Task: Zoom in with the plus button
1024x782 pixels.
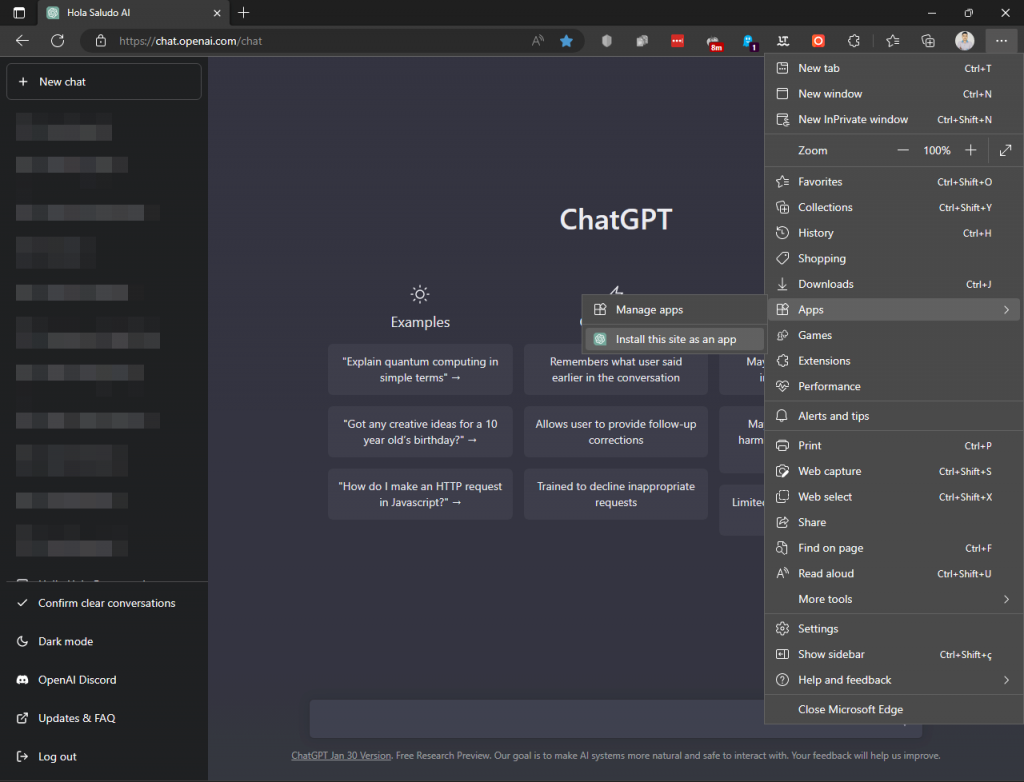Action: tap(970, 150)
